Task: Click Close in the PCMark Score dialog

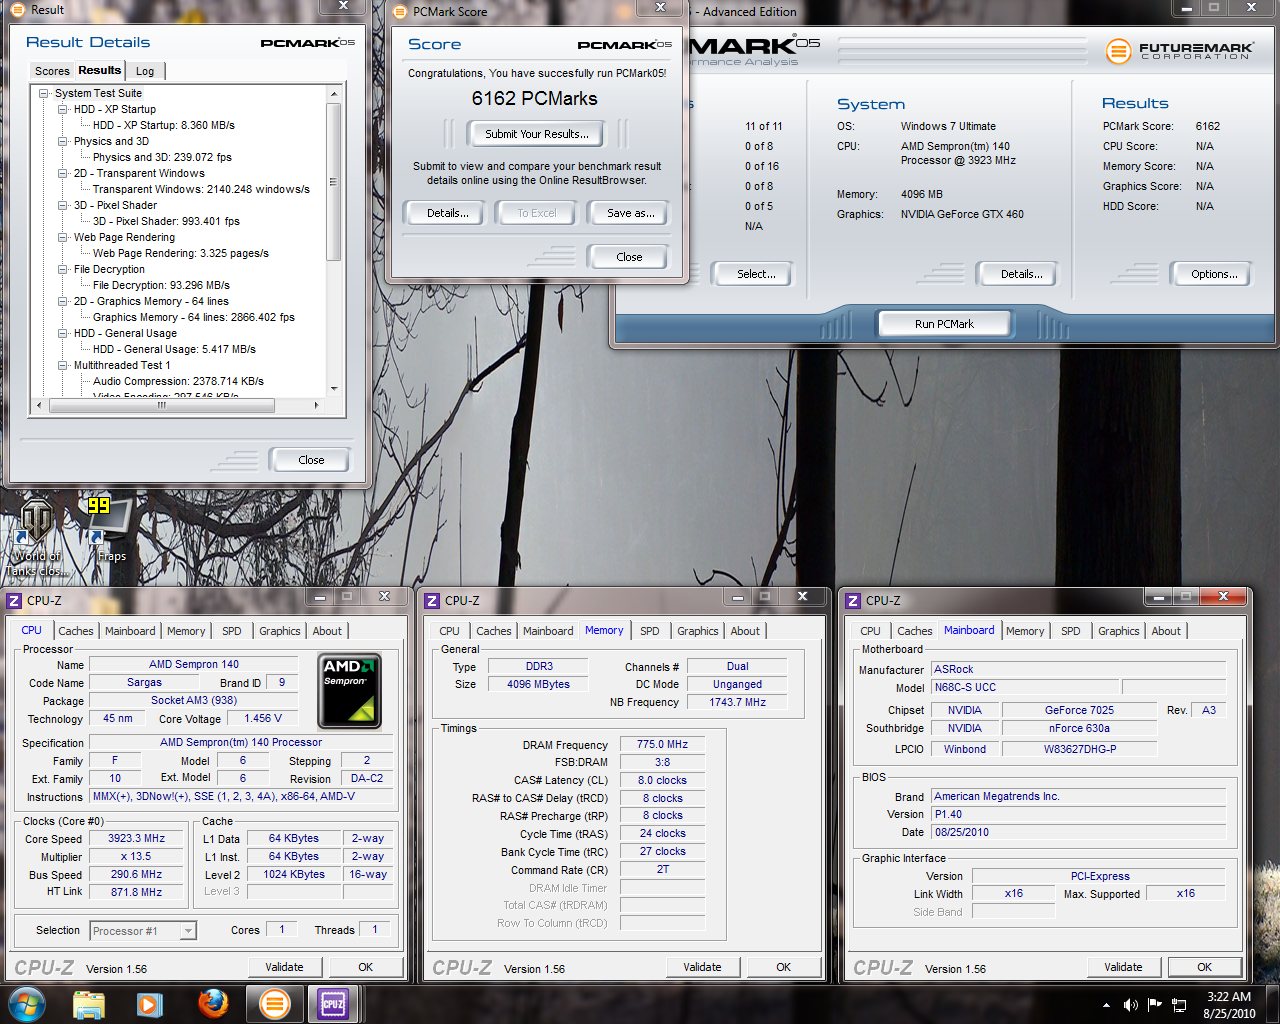Action: 629,257
